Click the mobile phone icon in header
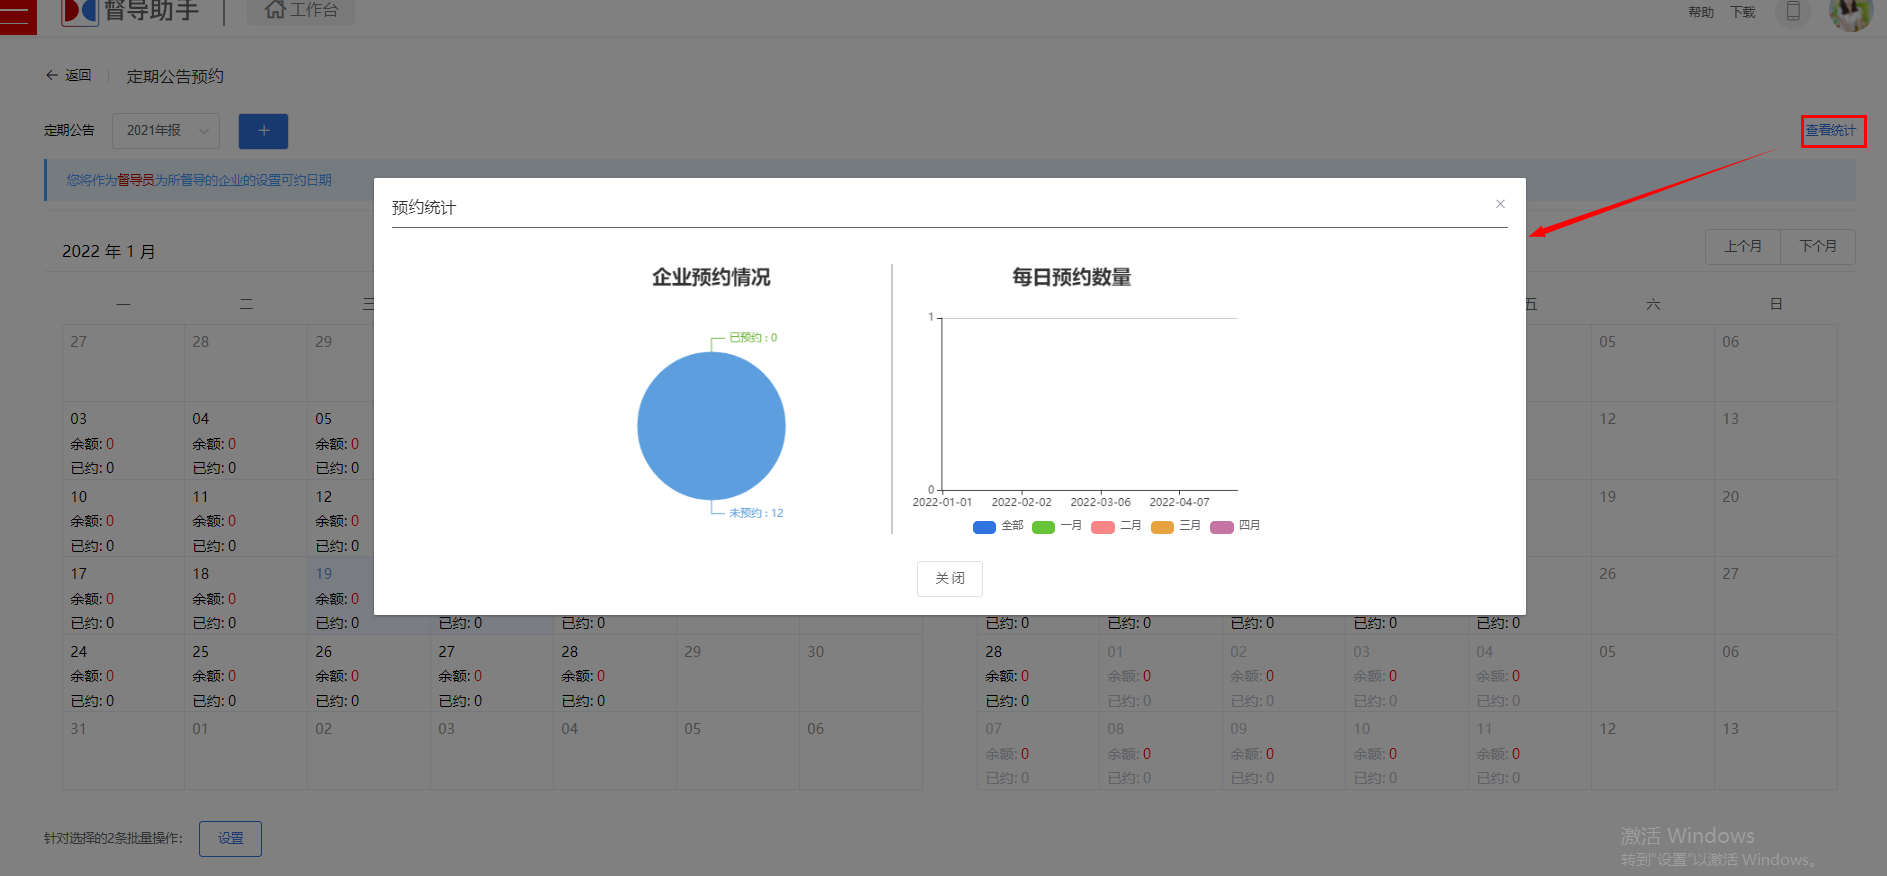 1793,12
